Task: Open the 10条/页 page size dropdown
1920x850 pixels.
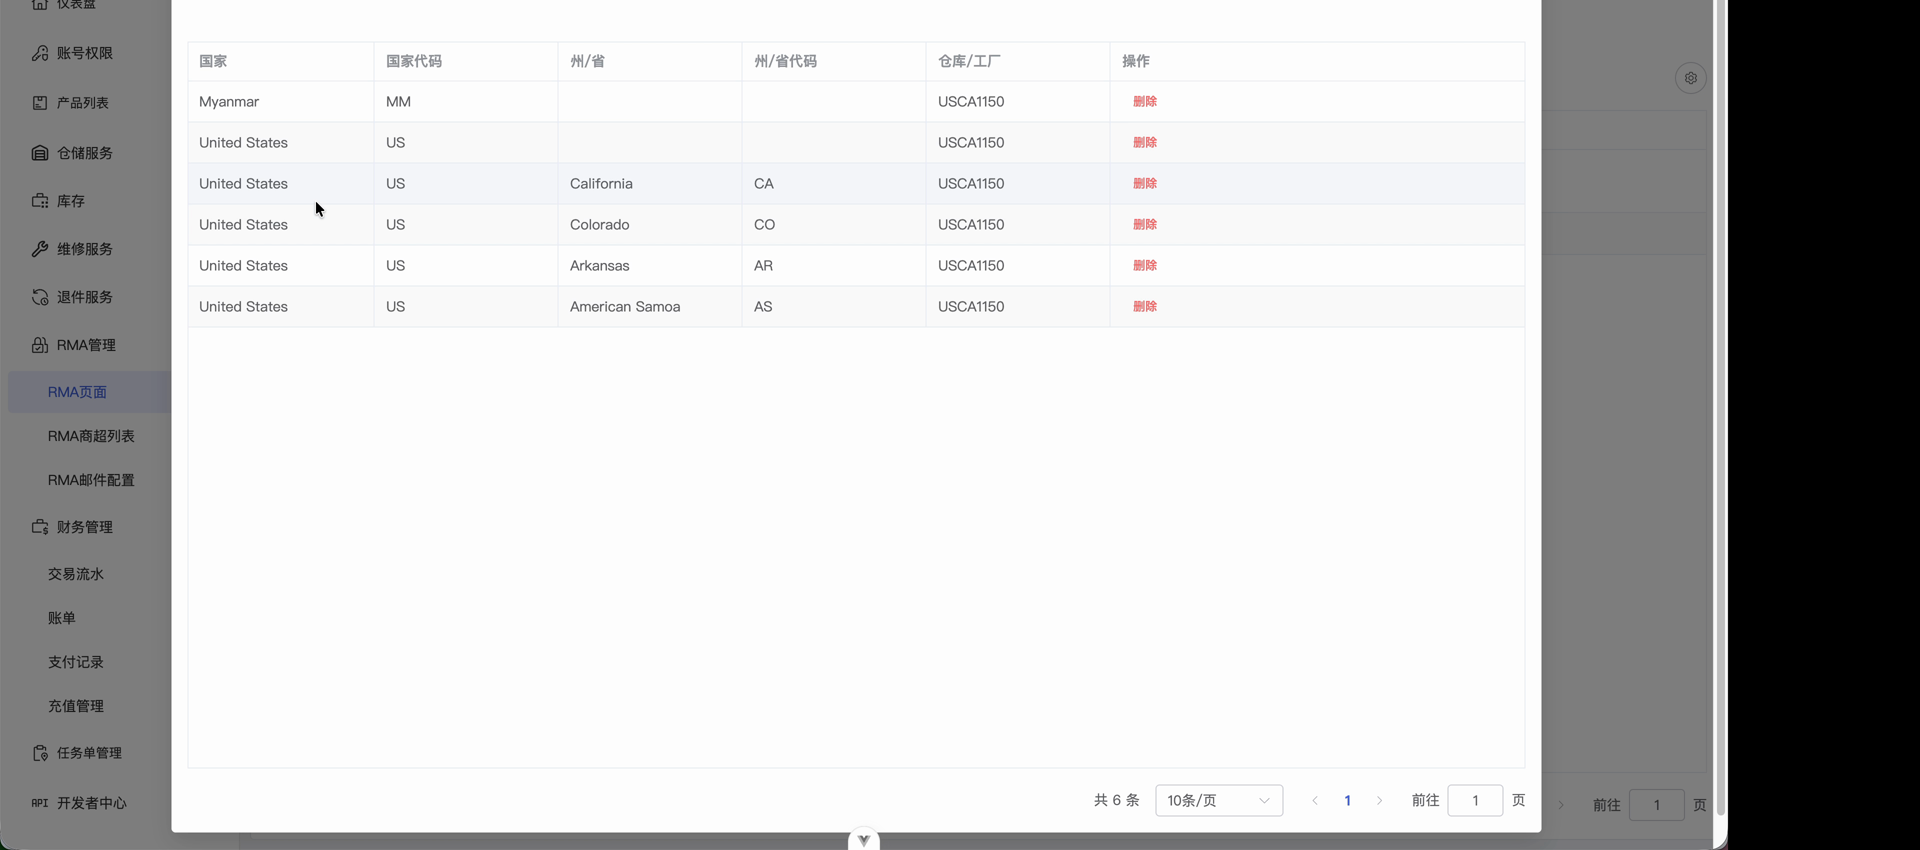Action: (1219, 801)
